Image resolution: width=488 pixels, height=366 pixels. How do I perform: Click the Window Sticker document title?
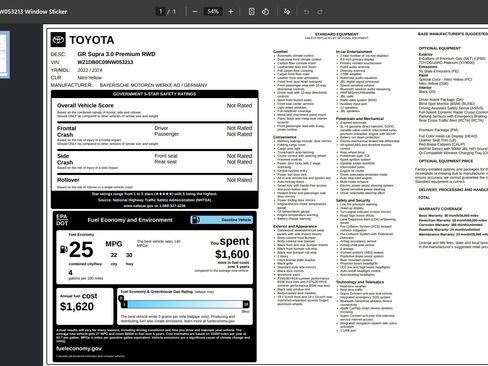(33, 12)
